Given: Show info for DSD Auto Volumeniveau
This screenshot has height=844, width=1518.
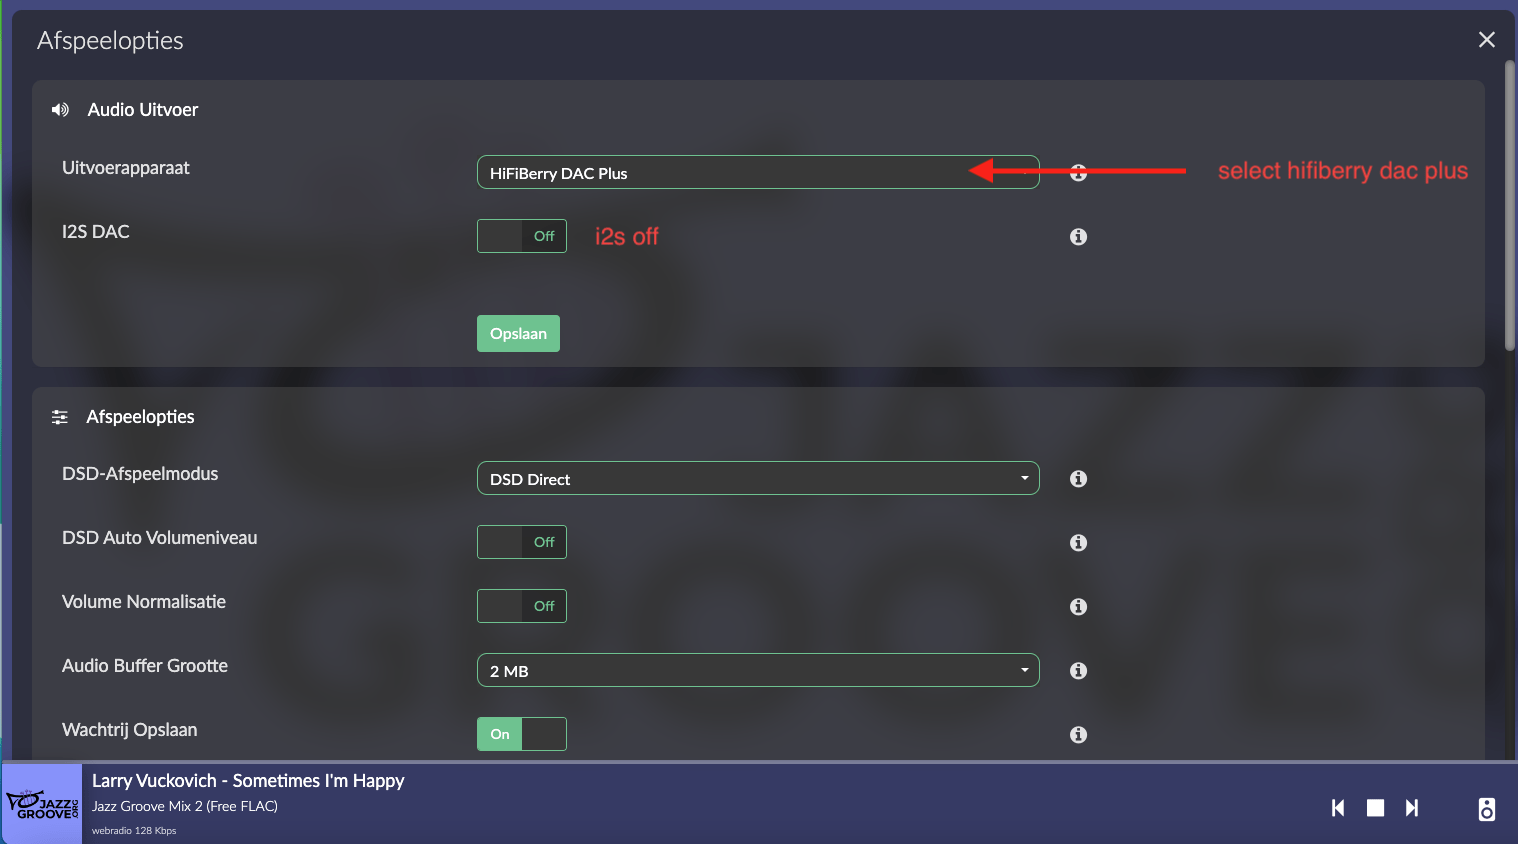Looking at the screenshot, I should pyautogui.click(x=1078, y=543).
